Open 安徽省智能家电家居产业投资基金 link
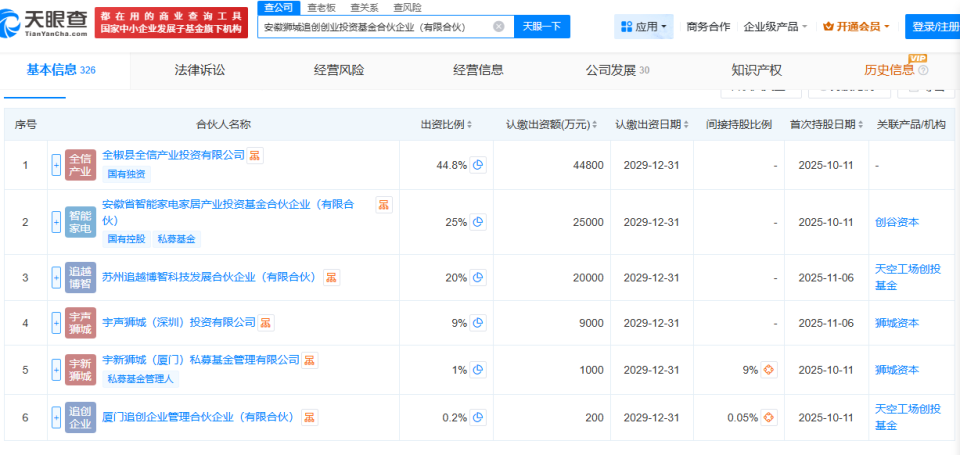The height and width of the screenshot is (455, 960). click(228, 211)
